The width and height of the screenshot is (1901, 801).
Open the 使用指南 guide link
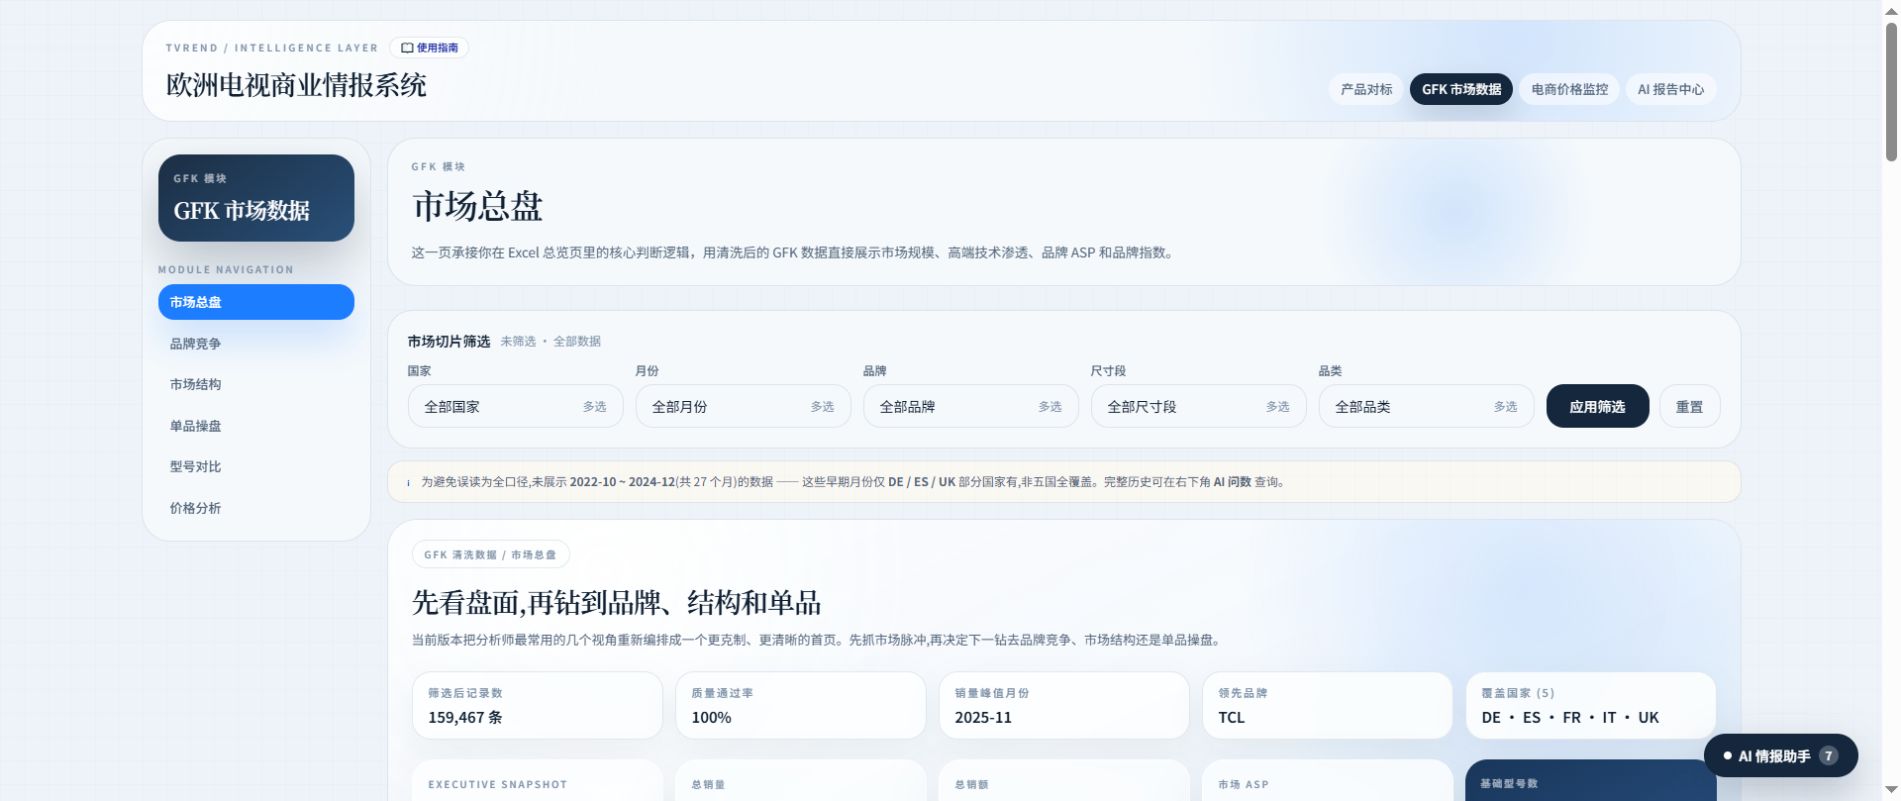coord(429,48)
